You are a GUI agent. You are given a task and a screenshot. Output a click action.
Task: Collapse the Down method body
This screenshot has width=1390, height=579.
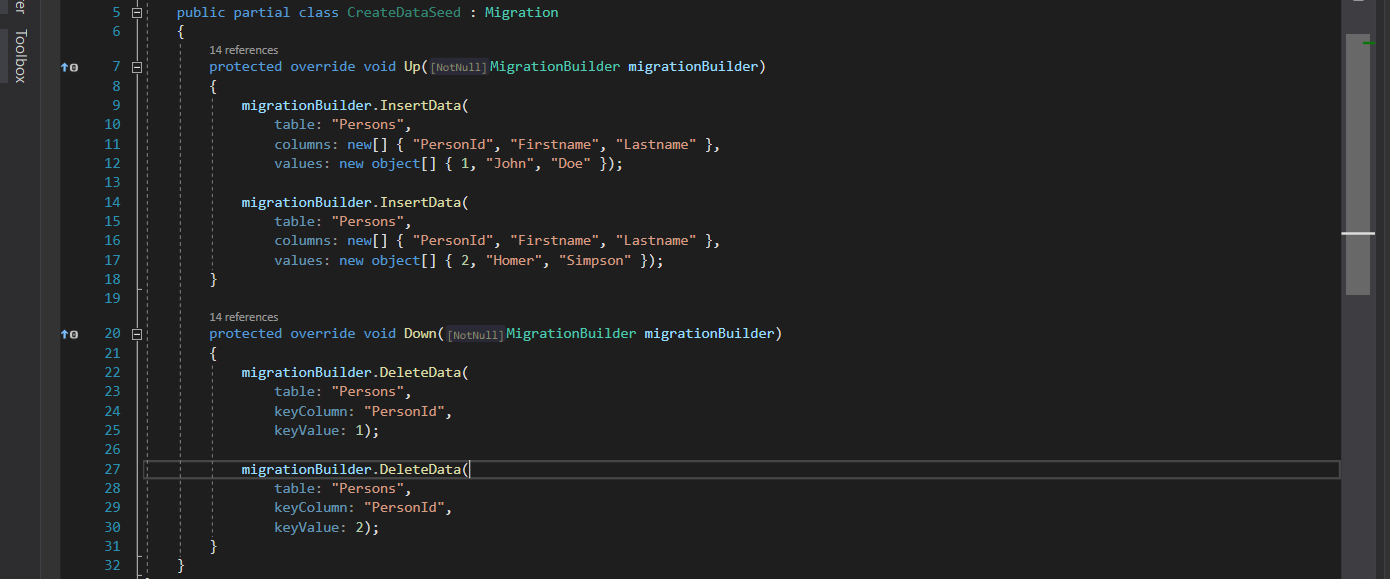(x=136, y=333)
